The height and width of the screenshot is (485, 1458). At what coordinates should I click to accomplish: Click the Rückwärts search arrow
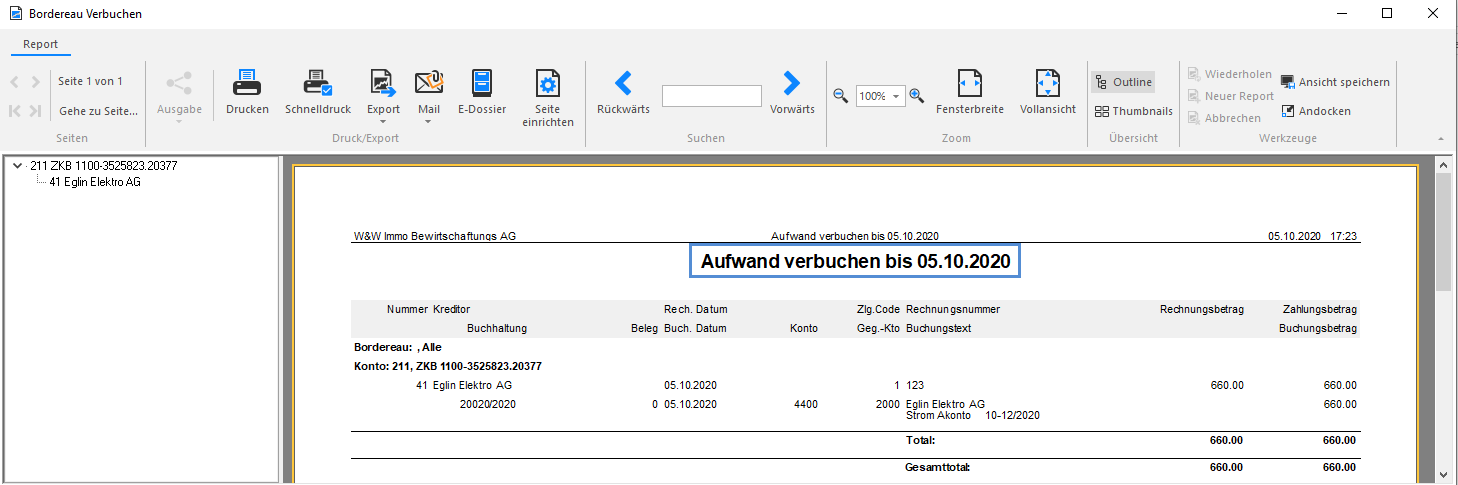pos(623,82)
